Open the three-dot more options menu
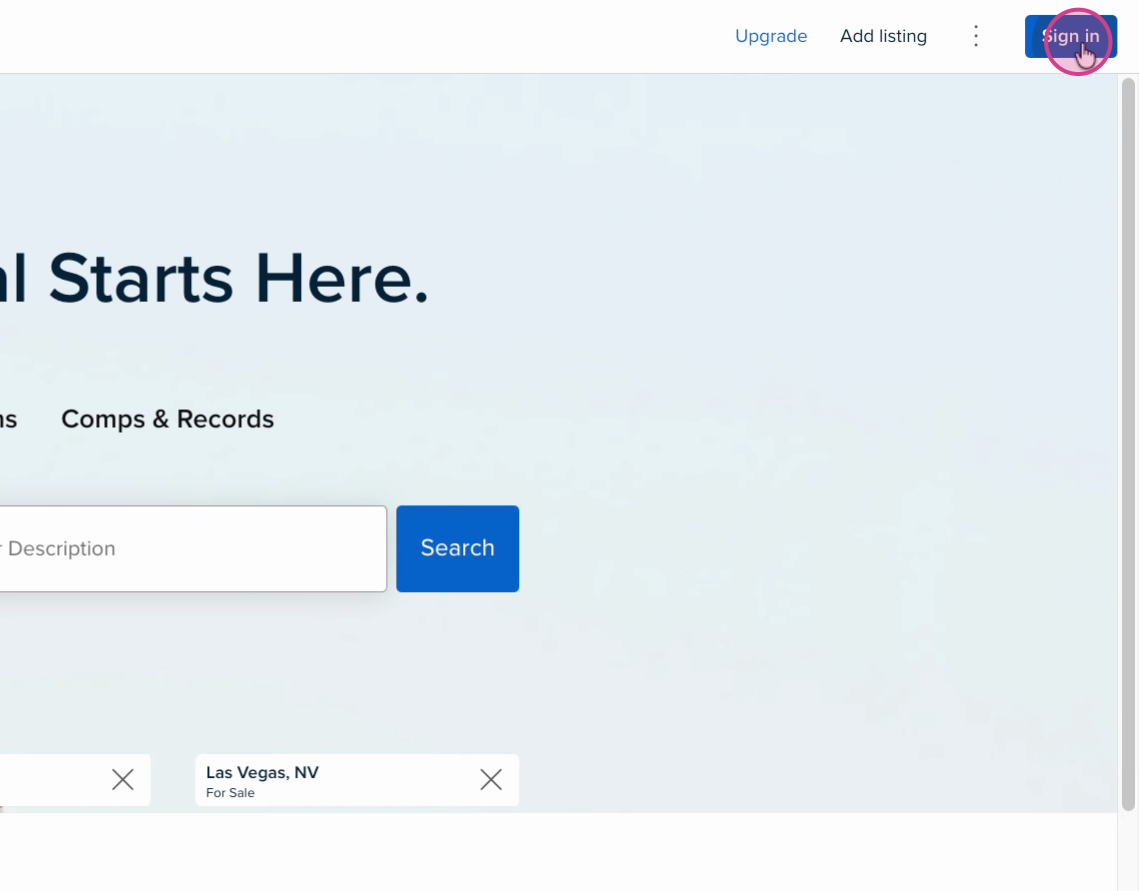The image size is (1139, 891). [976, 36]
